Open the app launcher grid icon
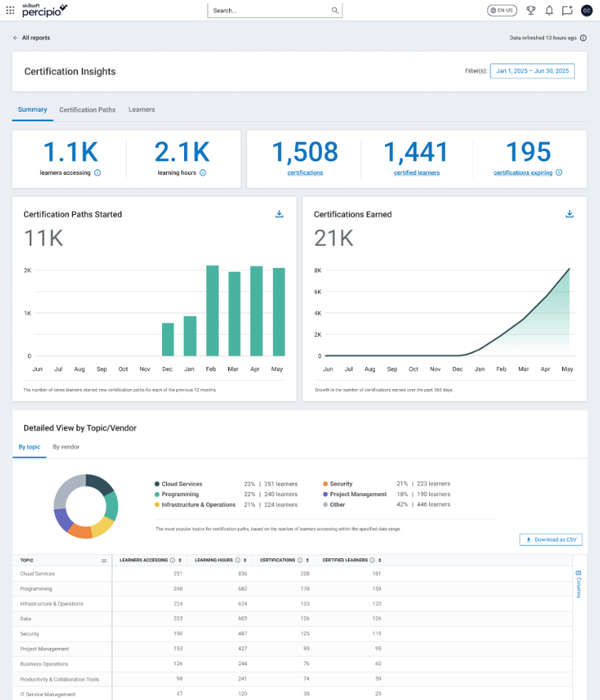This screenshot has width=600, height=700. tap(10, 11)
